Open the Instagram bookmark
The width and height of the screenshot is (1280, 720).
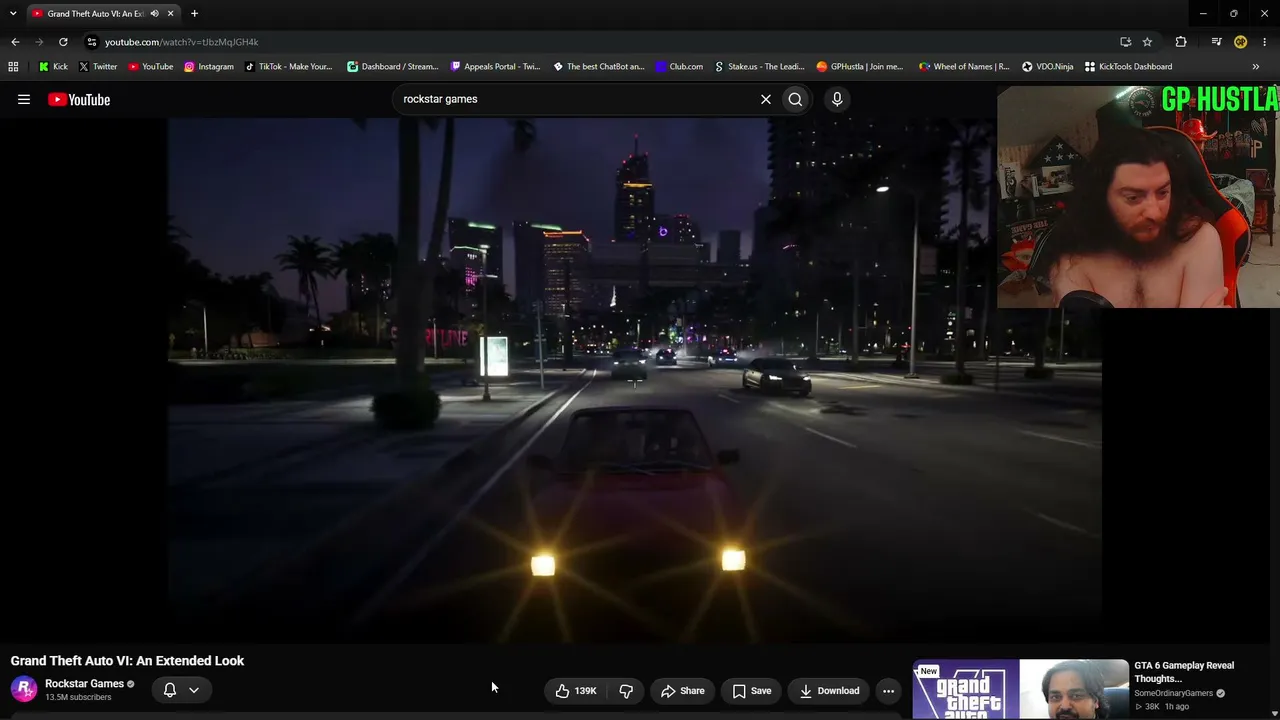pyautogui.click(x=208, y=67)
